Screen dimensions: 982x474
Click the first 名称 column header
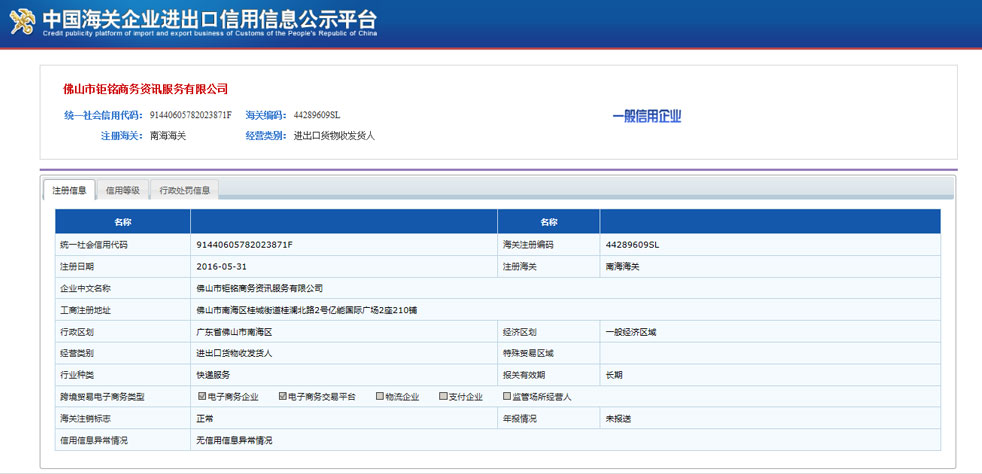point(123,222)
